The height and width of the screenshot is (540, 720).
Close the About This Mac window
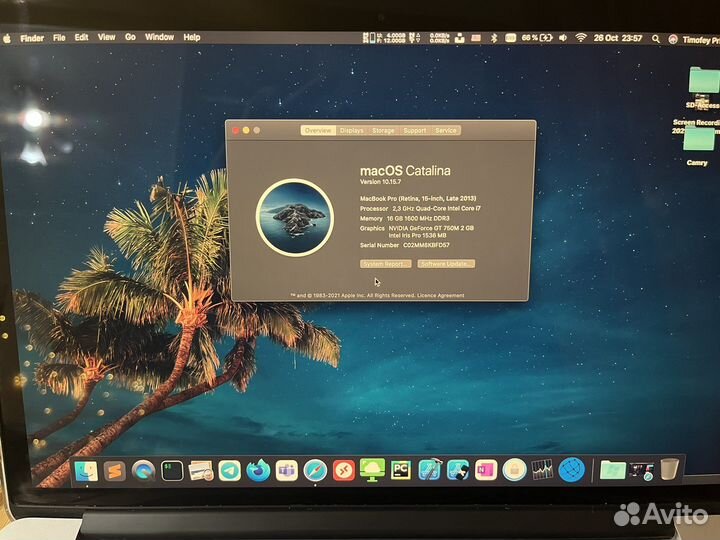[x=236, y=130]
